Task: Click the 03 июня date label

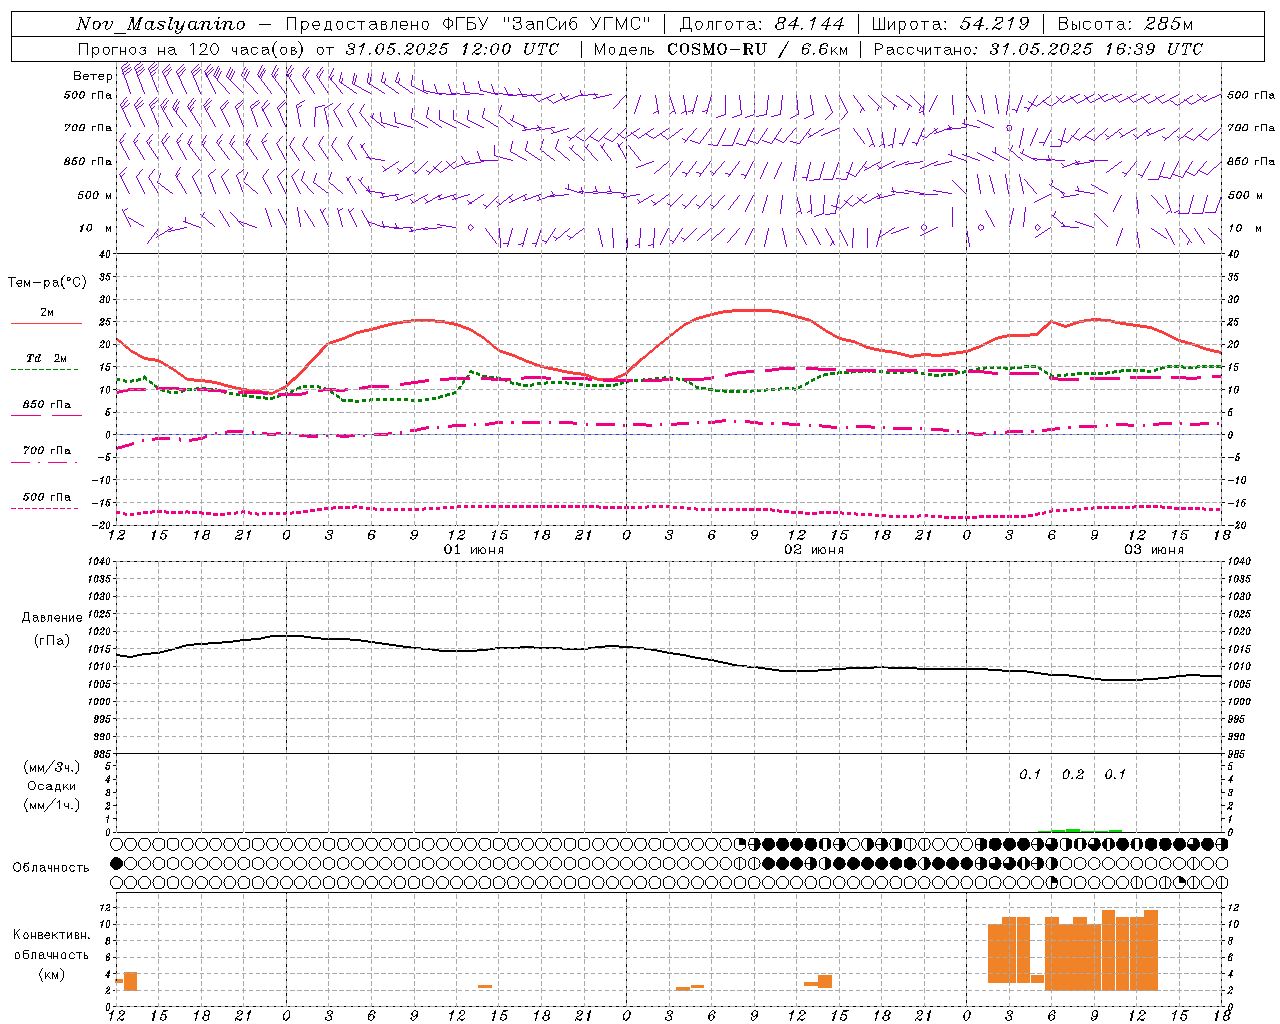Action: pyautogui.click(x=1154, y=550)
